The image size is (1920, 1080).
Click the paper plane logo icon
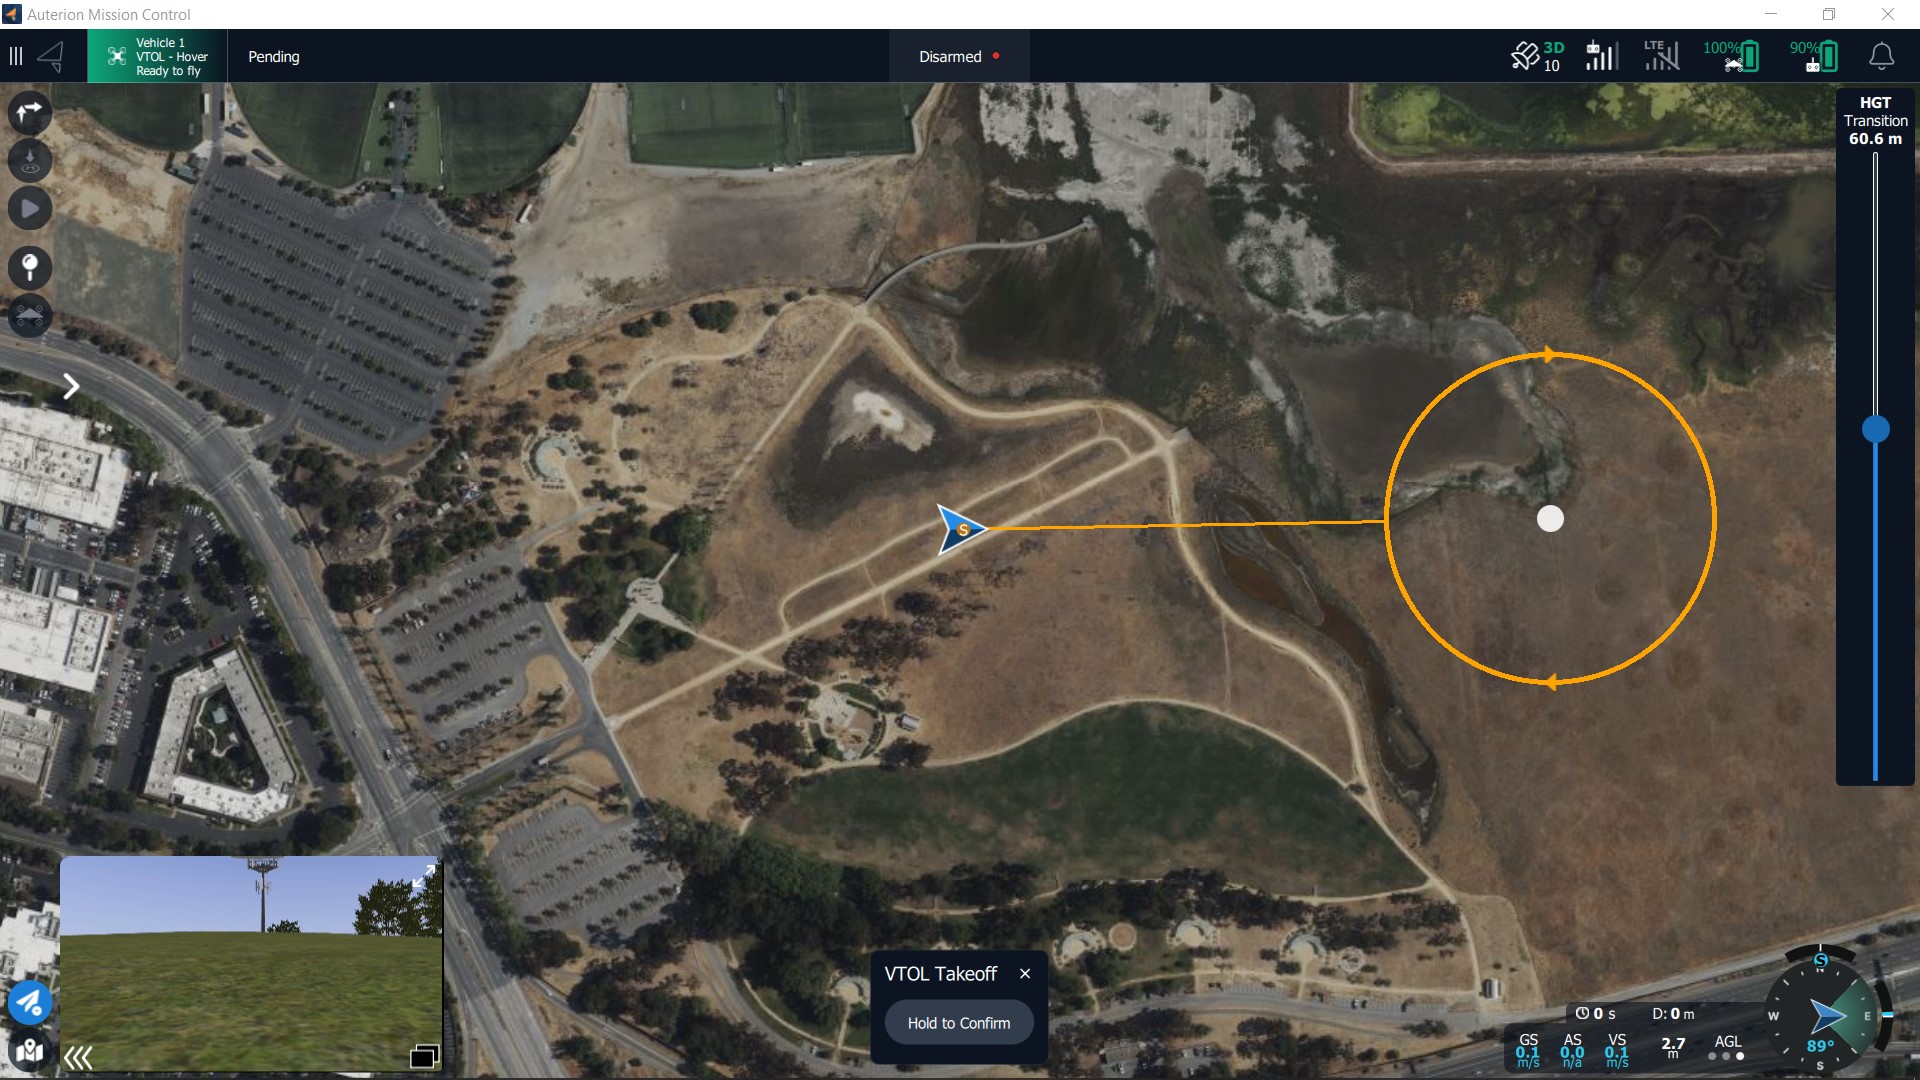(51, 56)
